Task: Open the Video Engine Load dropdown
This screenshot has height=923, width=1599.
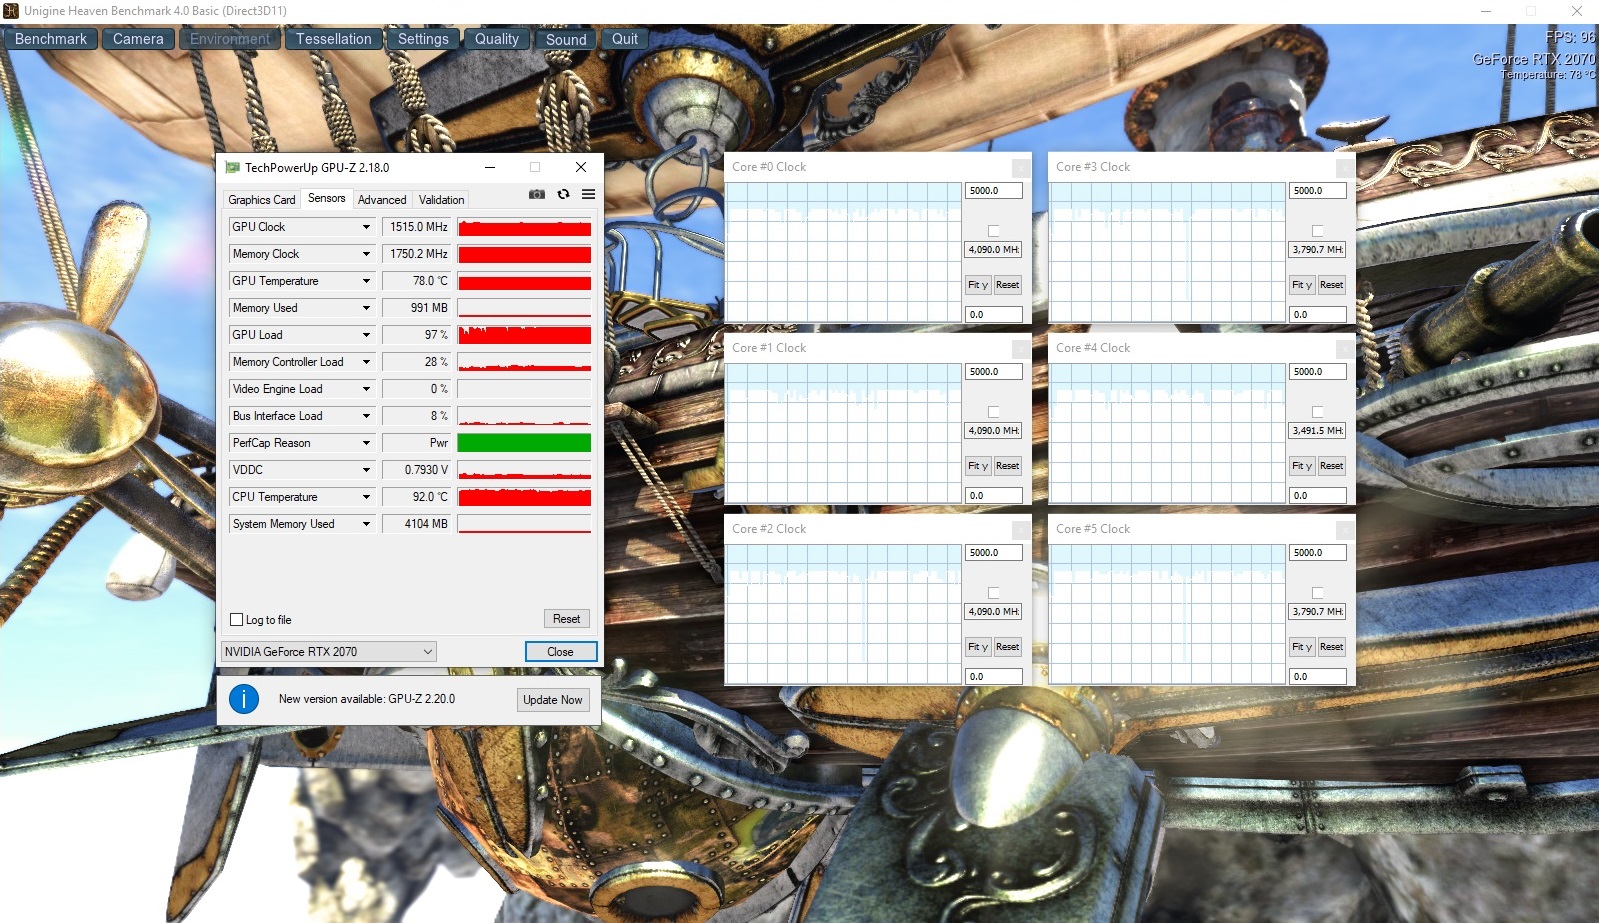Action: (x=366, y=389)
